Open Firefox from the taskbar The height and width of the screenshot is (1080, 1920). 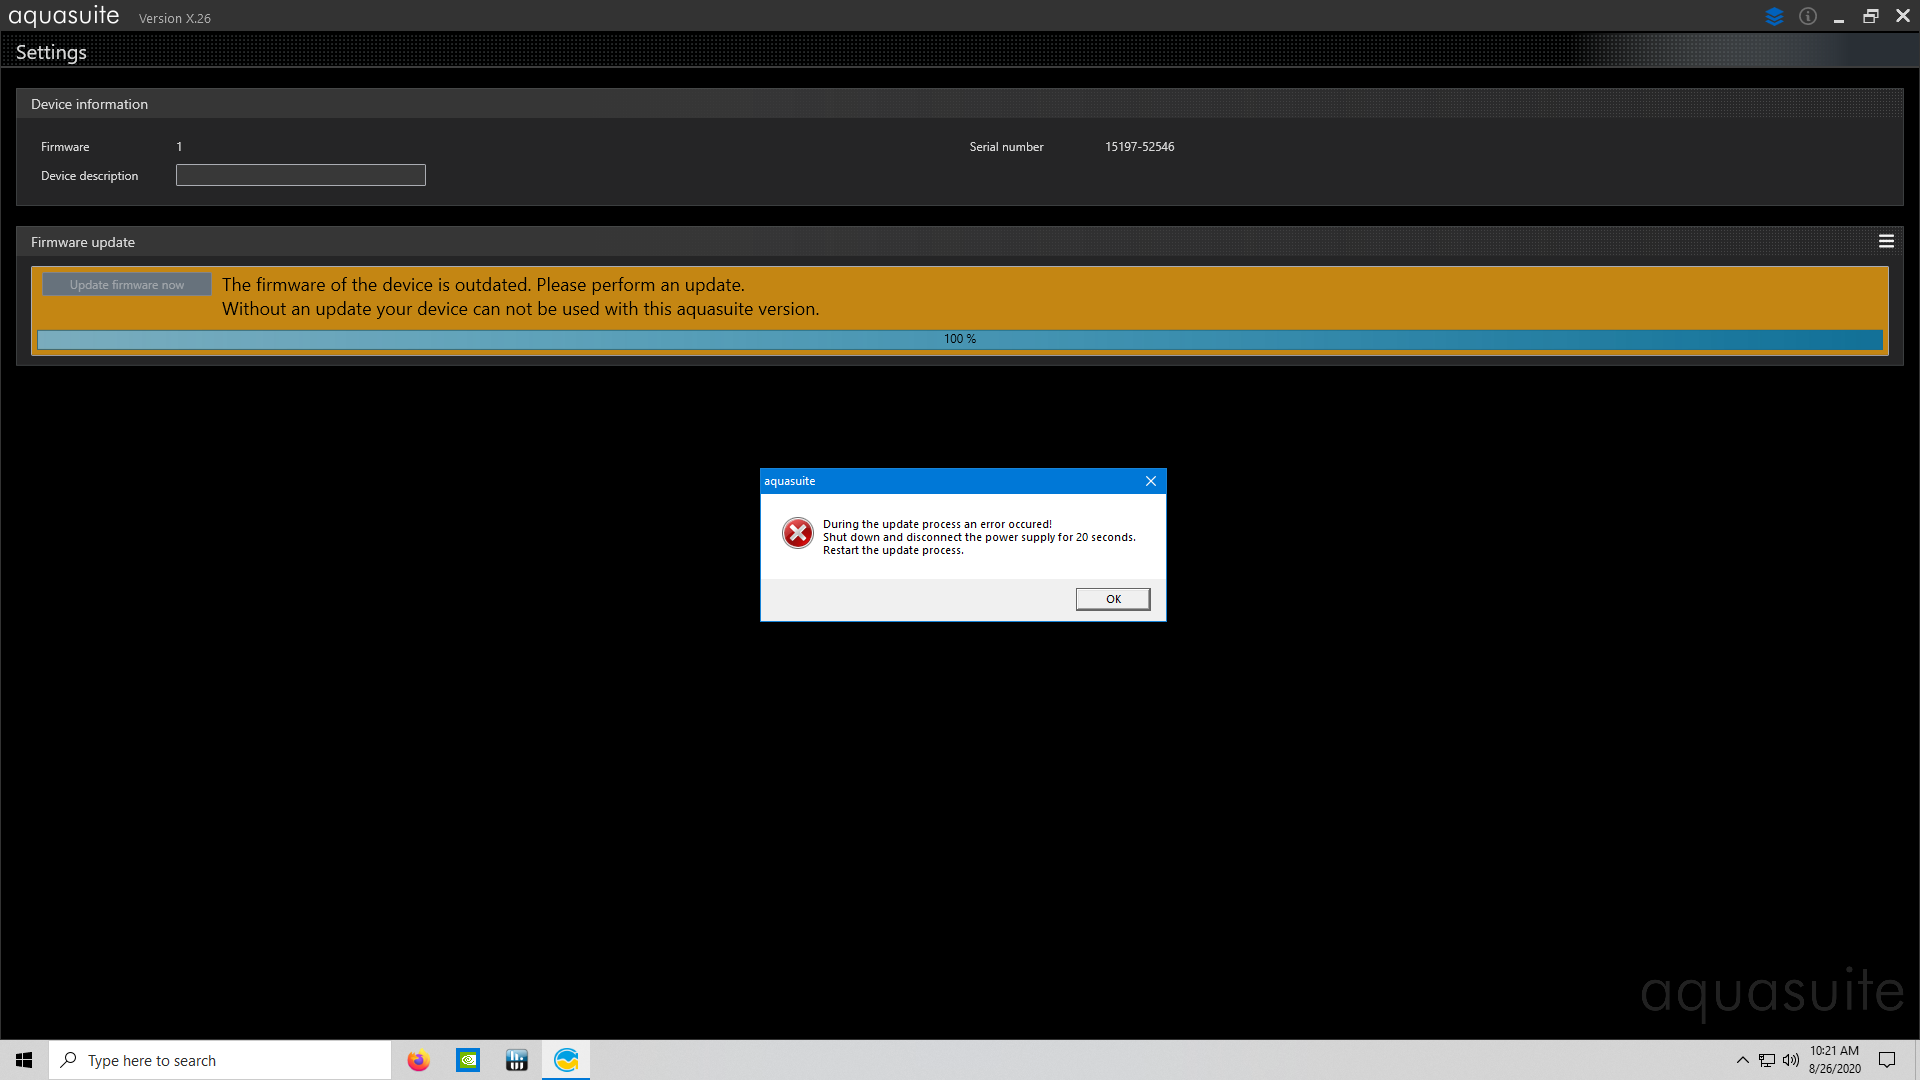click(x=418, y=1060)
